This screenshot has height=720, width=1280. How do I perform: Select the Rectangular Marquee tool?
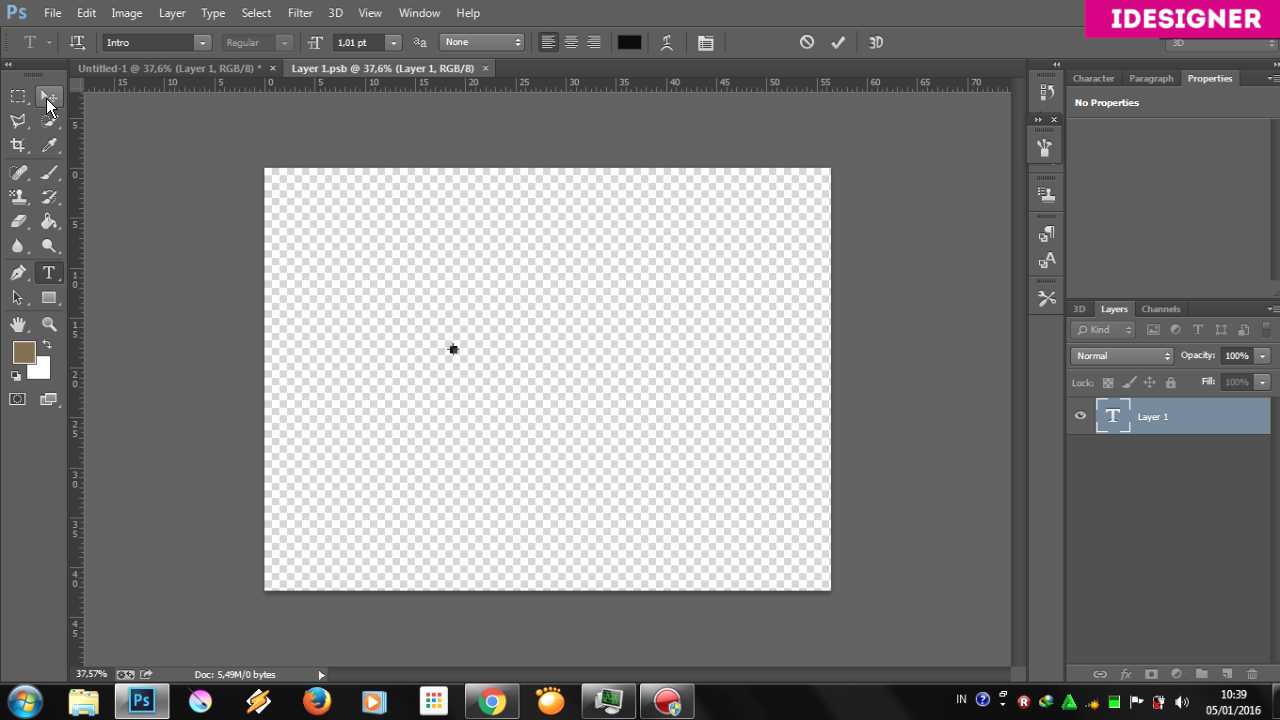18,96
